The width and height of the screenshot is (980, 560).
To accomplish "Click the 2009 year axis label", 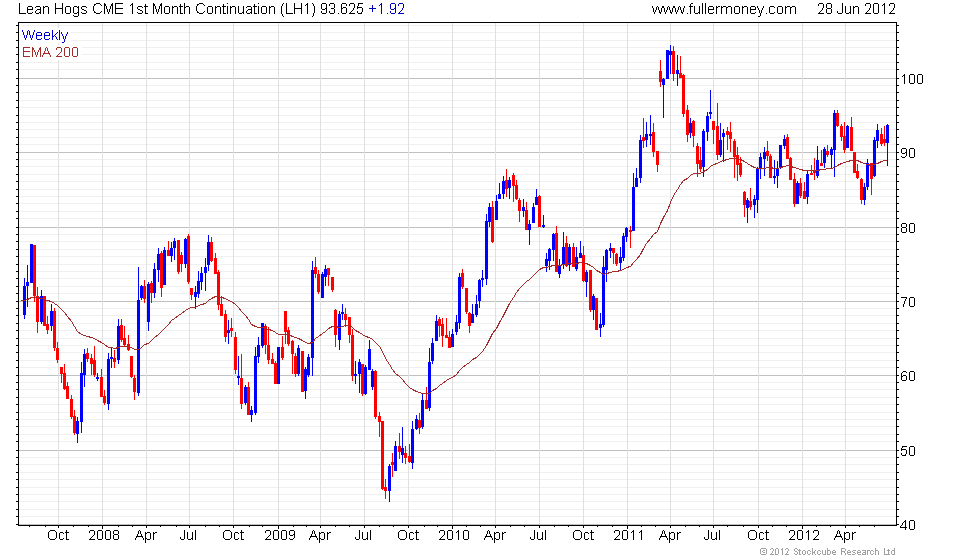I will (x=279, y=536).
